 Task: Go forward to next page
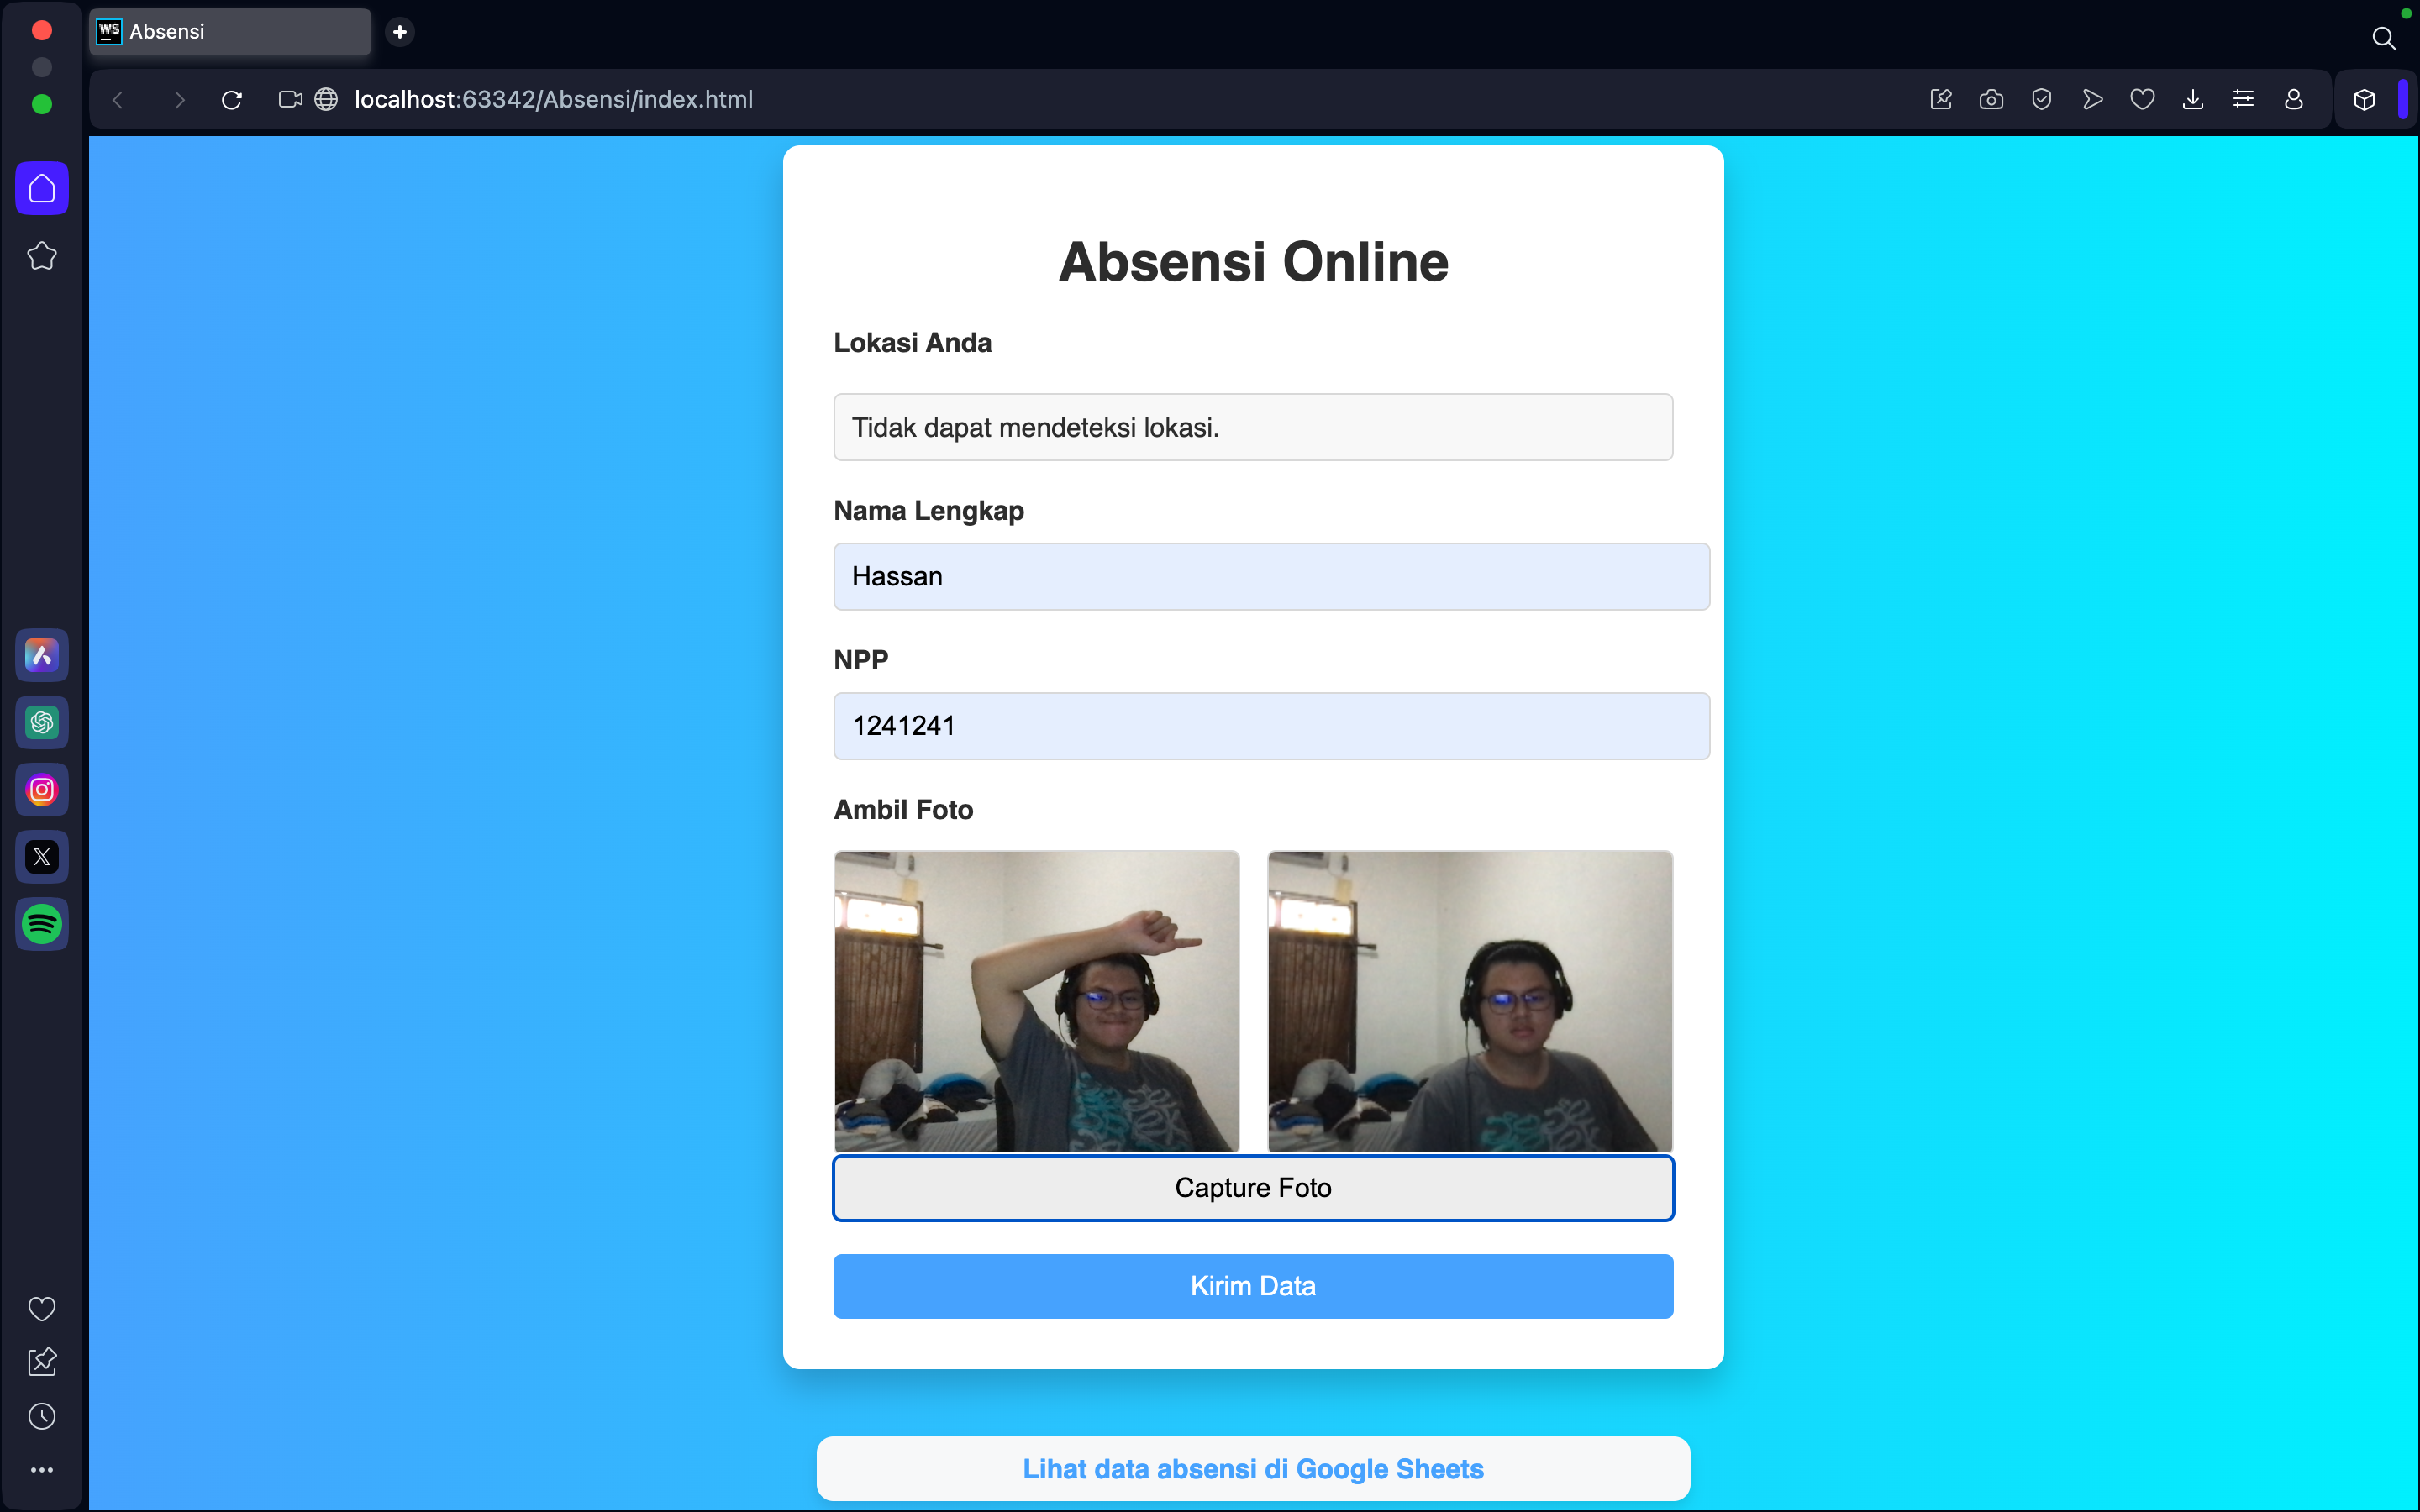click(179, 100)
